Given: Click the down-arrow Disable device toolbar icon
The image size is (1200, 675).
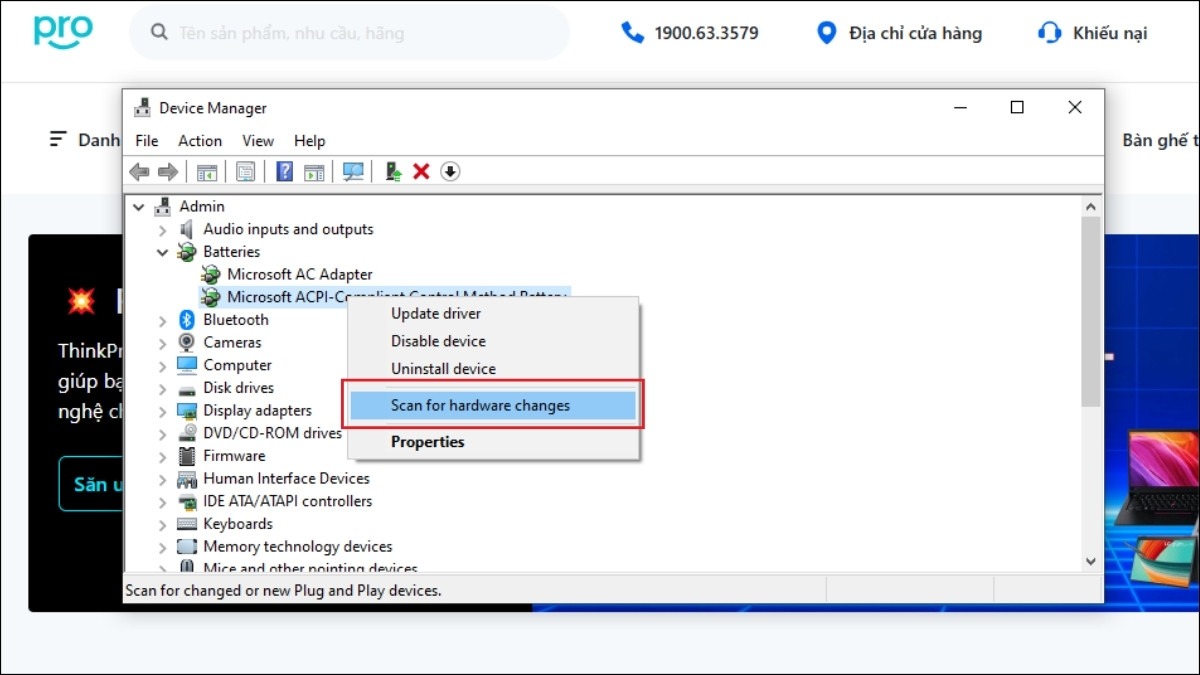Looking at the screenshot, I should (450, 172).
